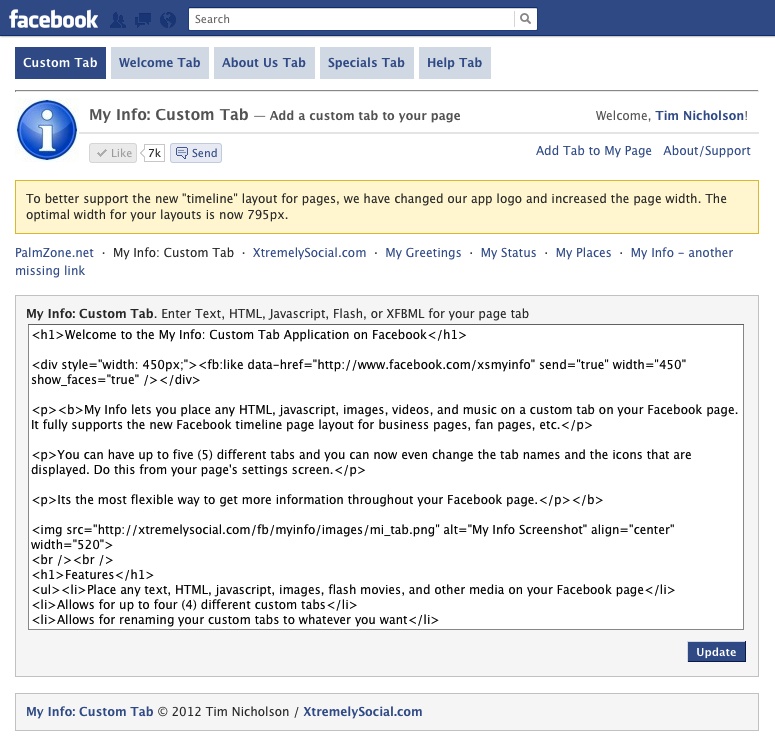The width and height of the screenshot is (775, 738).
Task: Open My Greetings link
Action: (423, 253)
